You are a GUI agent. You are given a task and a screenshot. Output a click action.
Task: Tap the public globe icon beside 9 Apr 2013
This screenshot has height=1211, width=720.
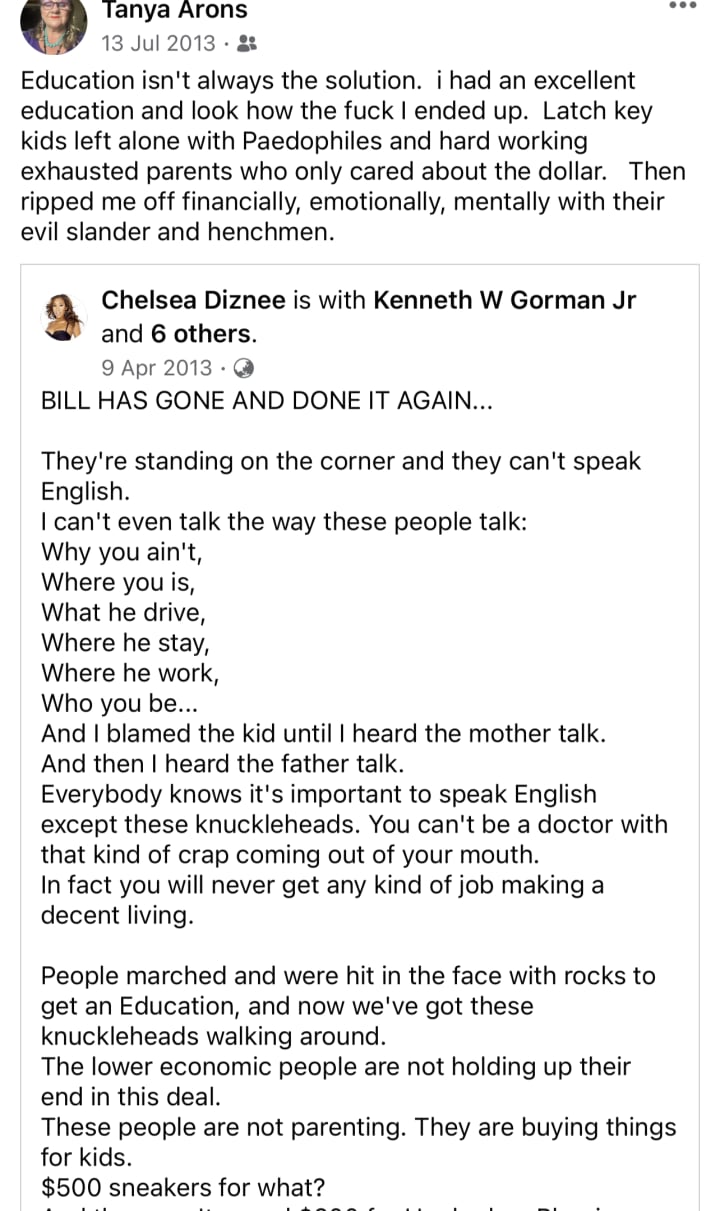coord(243,367)
